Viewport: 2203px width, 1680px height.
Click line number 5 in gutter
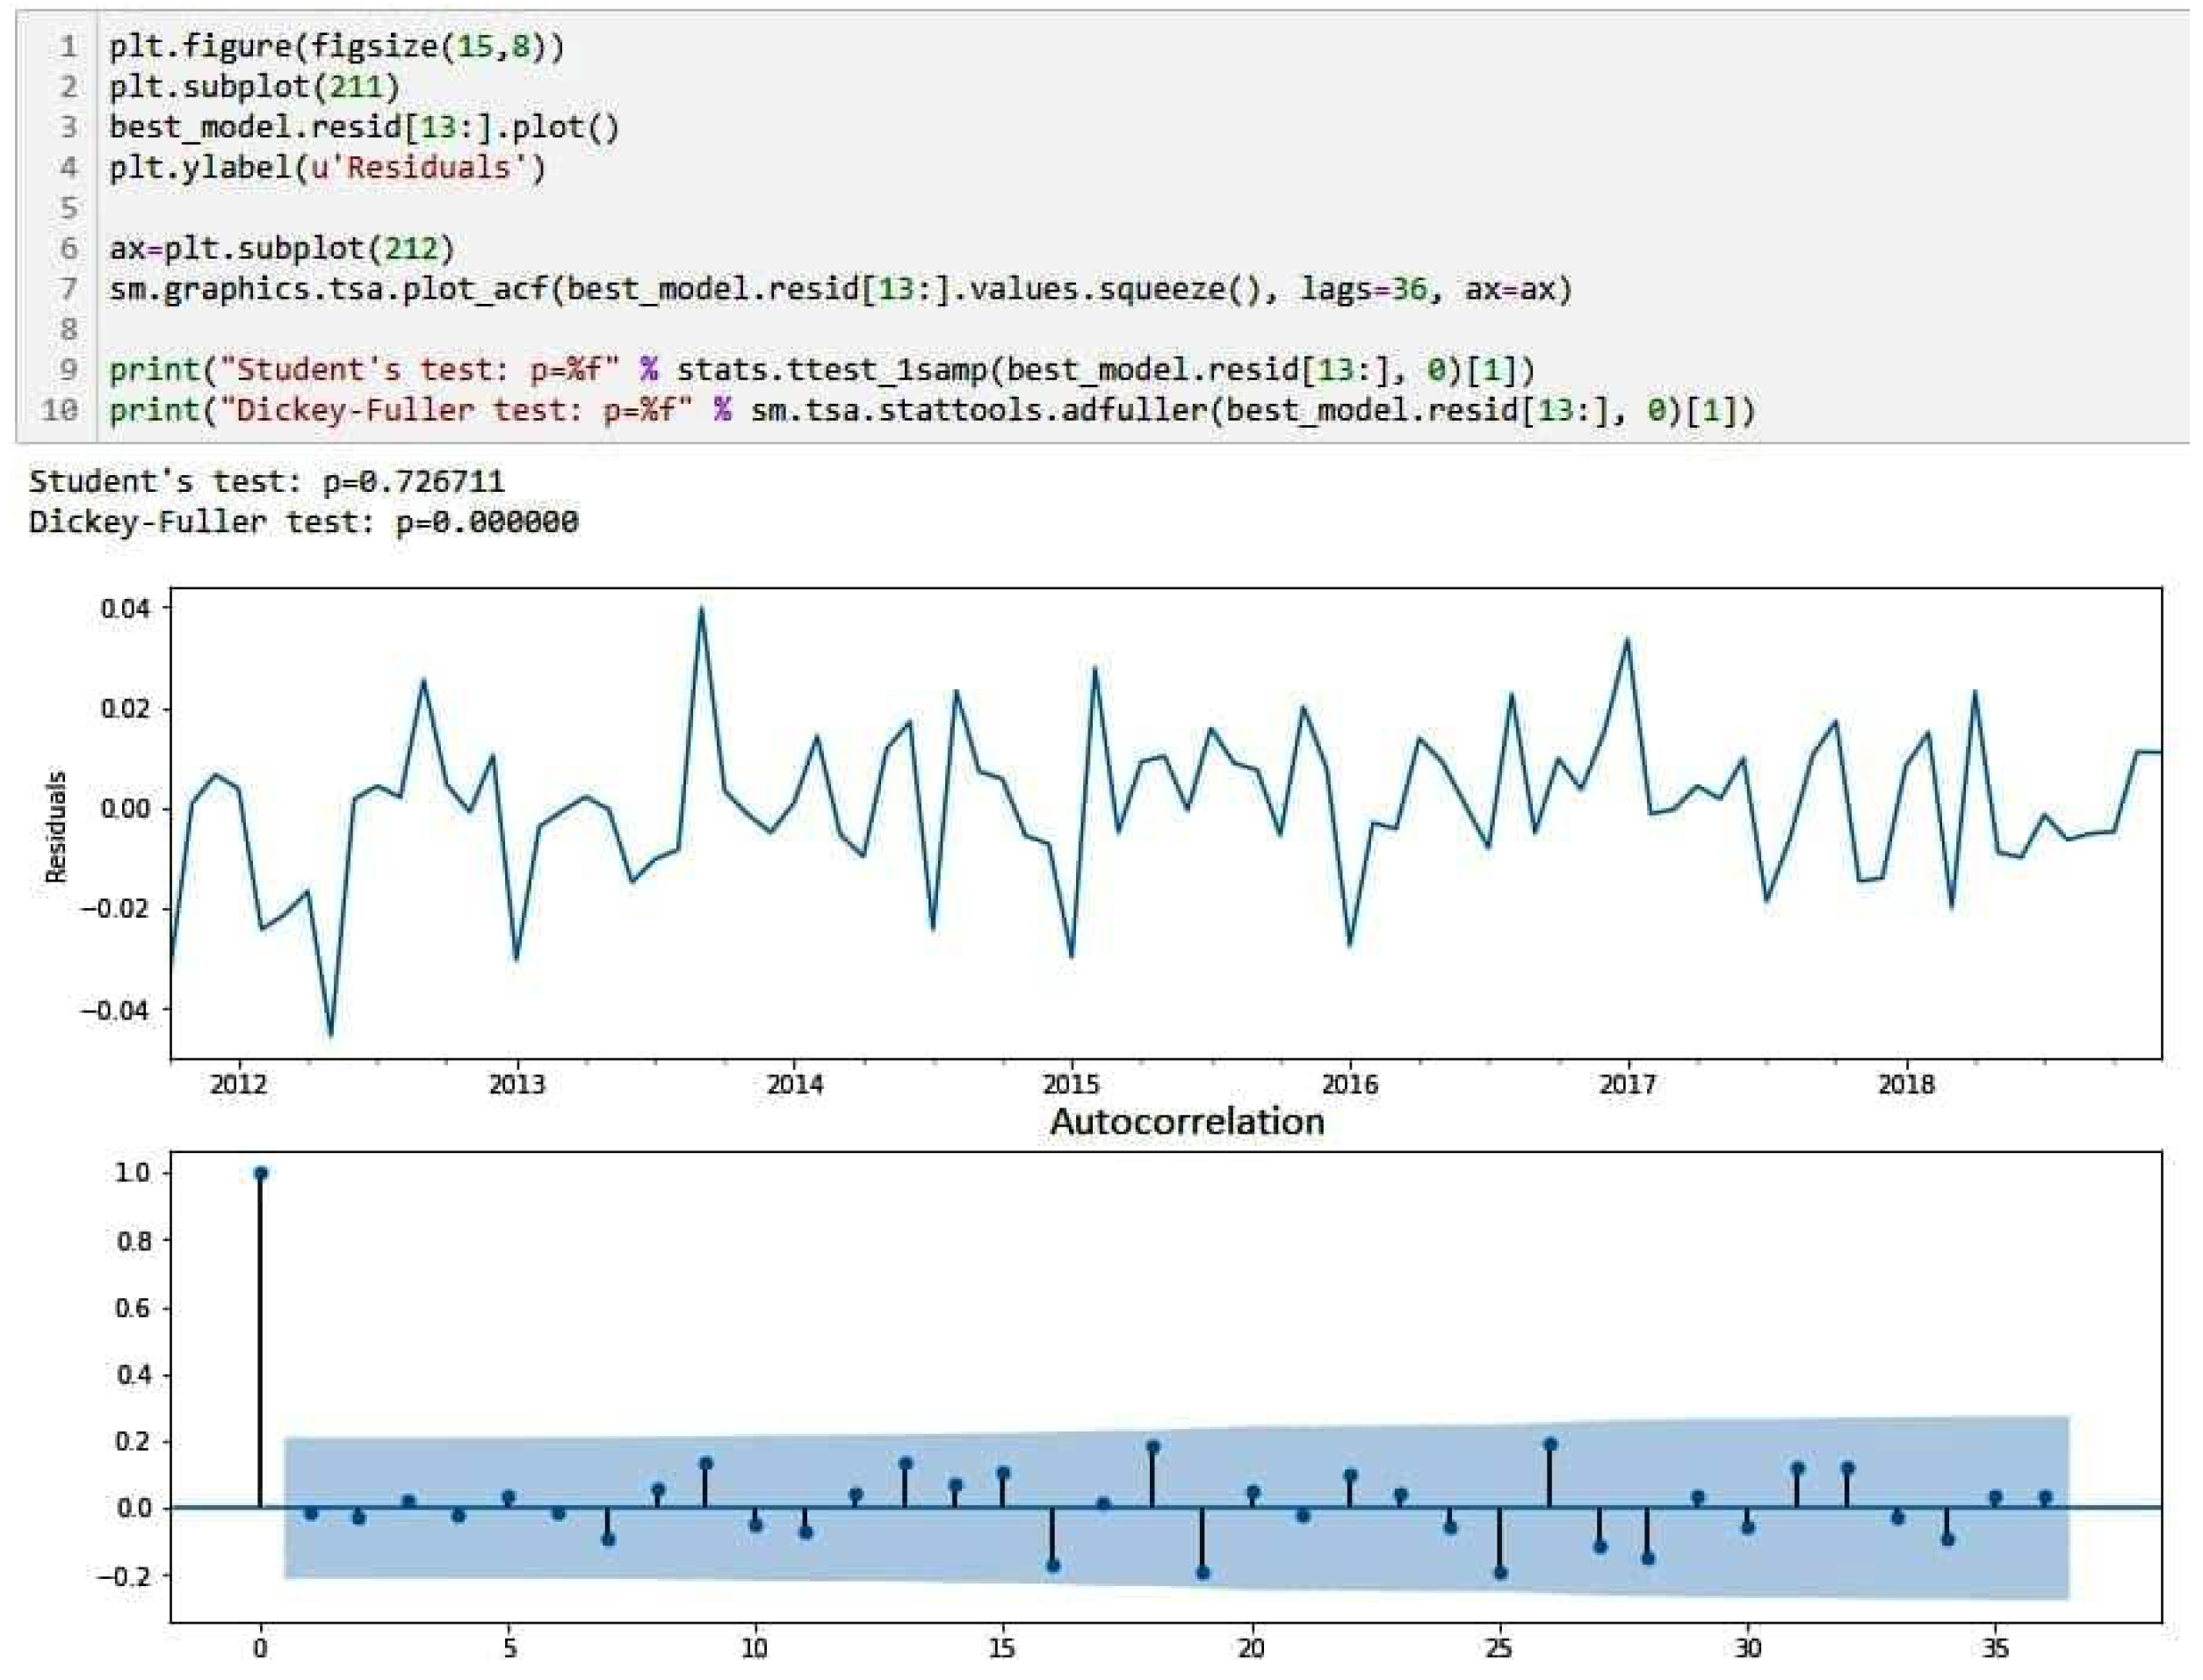coord(68,208)
